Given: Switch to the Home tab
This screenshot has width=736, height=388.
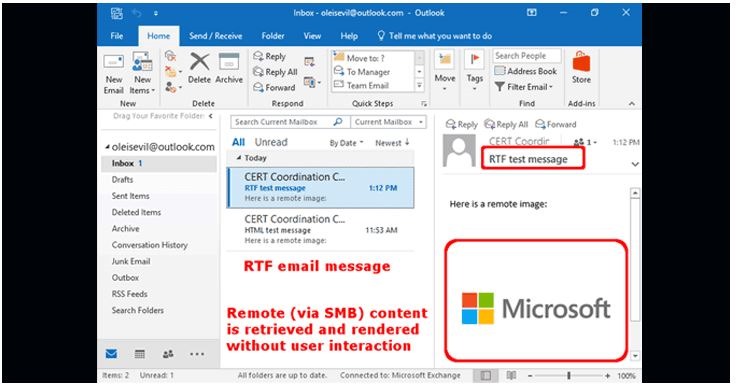Looking at the screenshot, I should tap(159, 36).
